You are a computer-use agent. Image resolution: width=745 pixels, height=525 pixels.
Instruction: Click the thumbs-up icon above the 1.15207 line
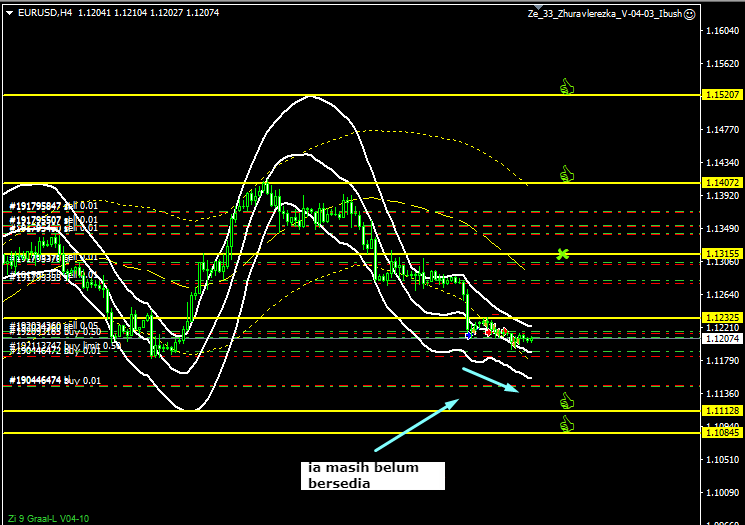tap(566, 86)
